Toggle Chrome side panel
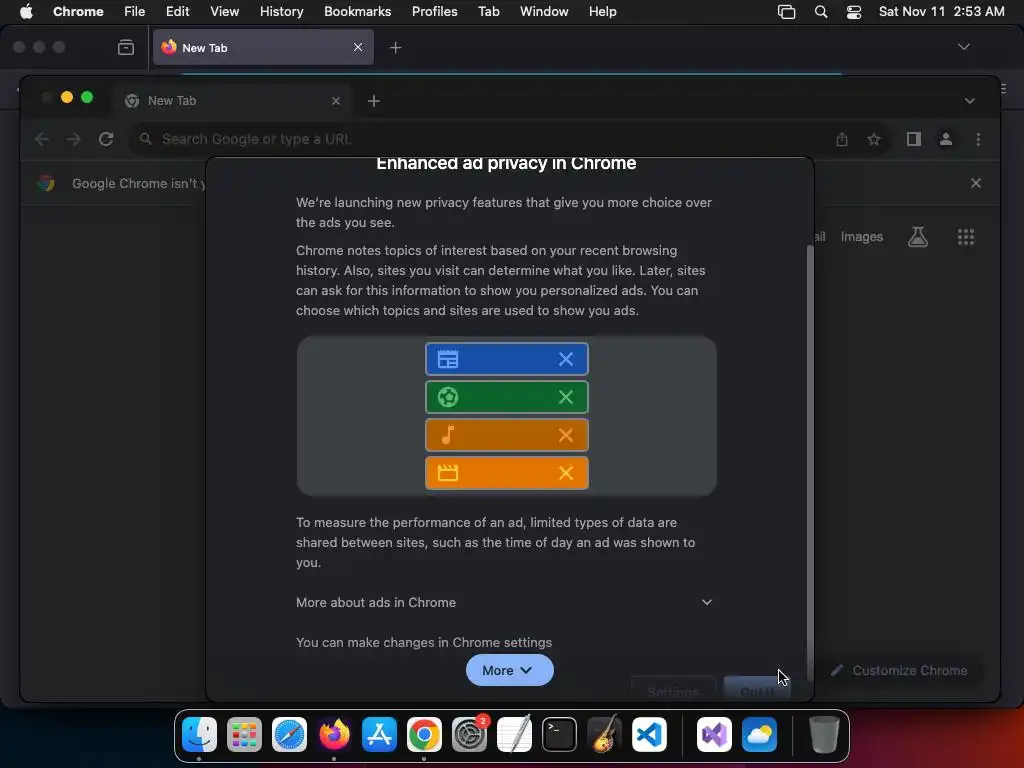1024x768 pixels. pyautogui.click(x=914, y=139)
